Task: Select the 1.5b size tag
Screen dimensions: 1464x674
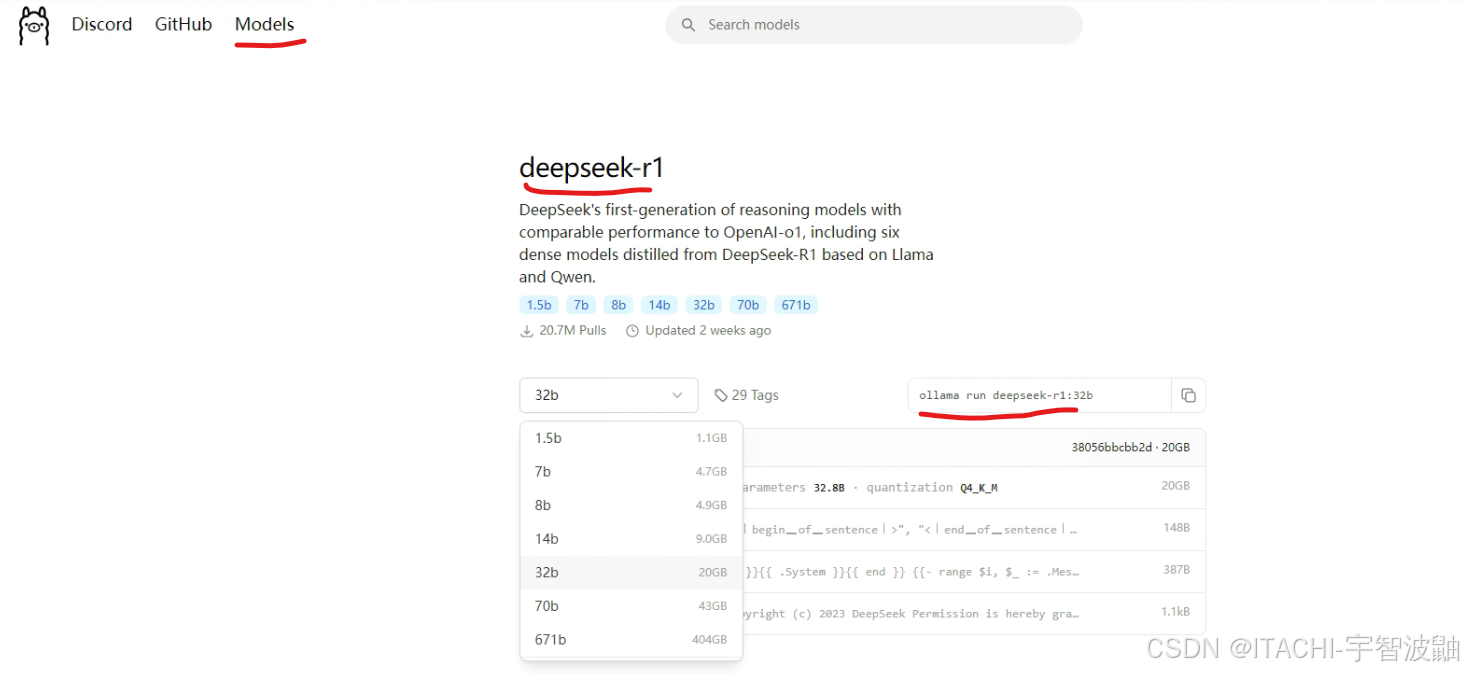Action: pyautogui.click(x=539, y=305)
